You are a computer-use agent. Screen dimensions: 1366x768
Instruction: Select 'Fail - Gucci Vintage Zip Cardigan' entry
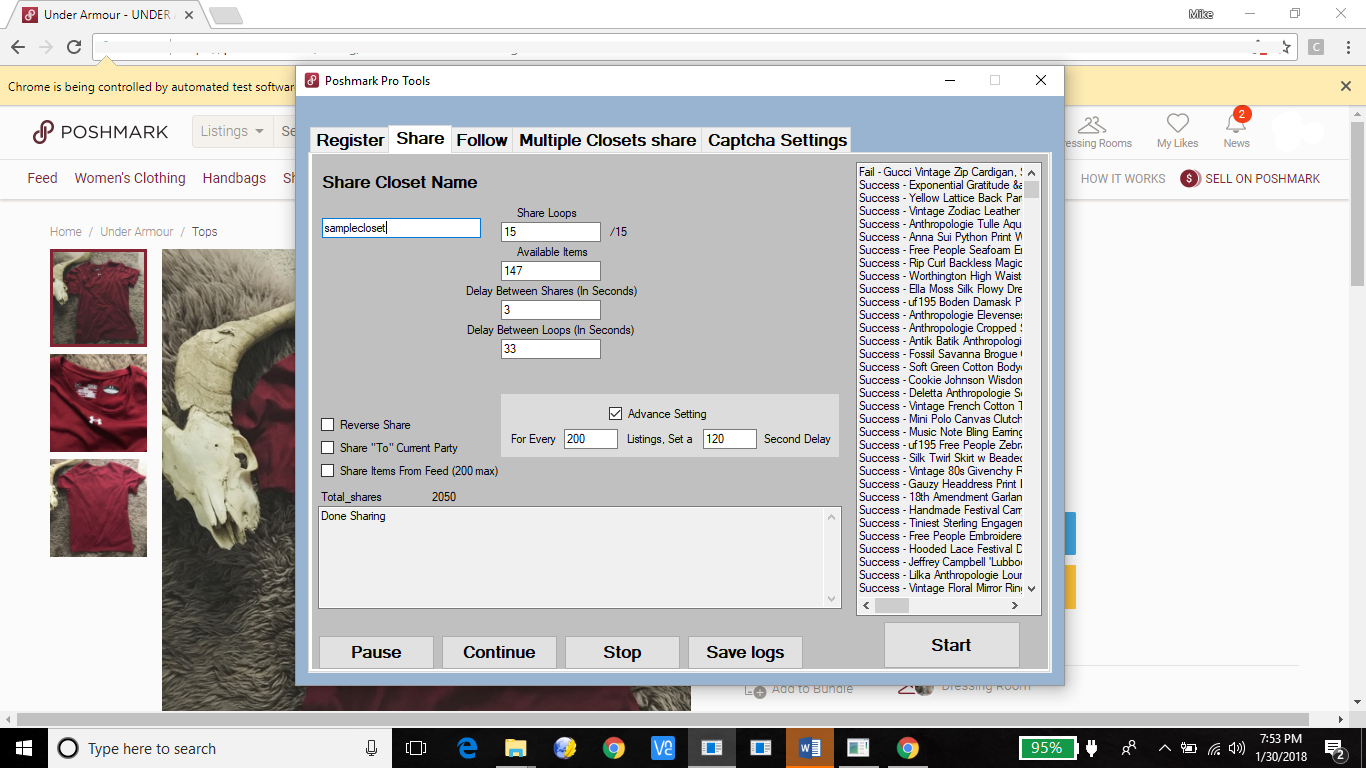tap(940, 172)
